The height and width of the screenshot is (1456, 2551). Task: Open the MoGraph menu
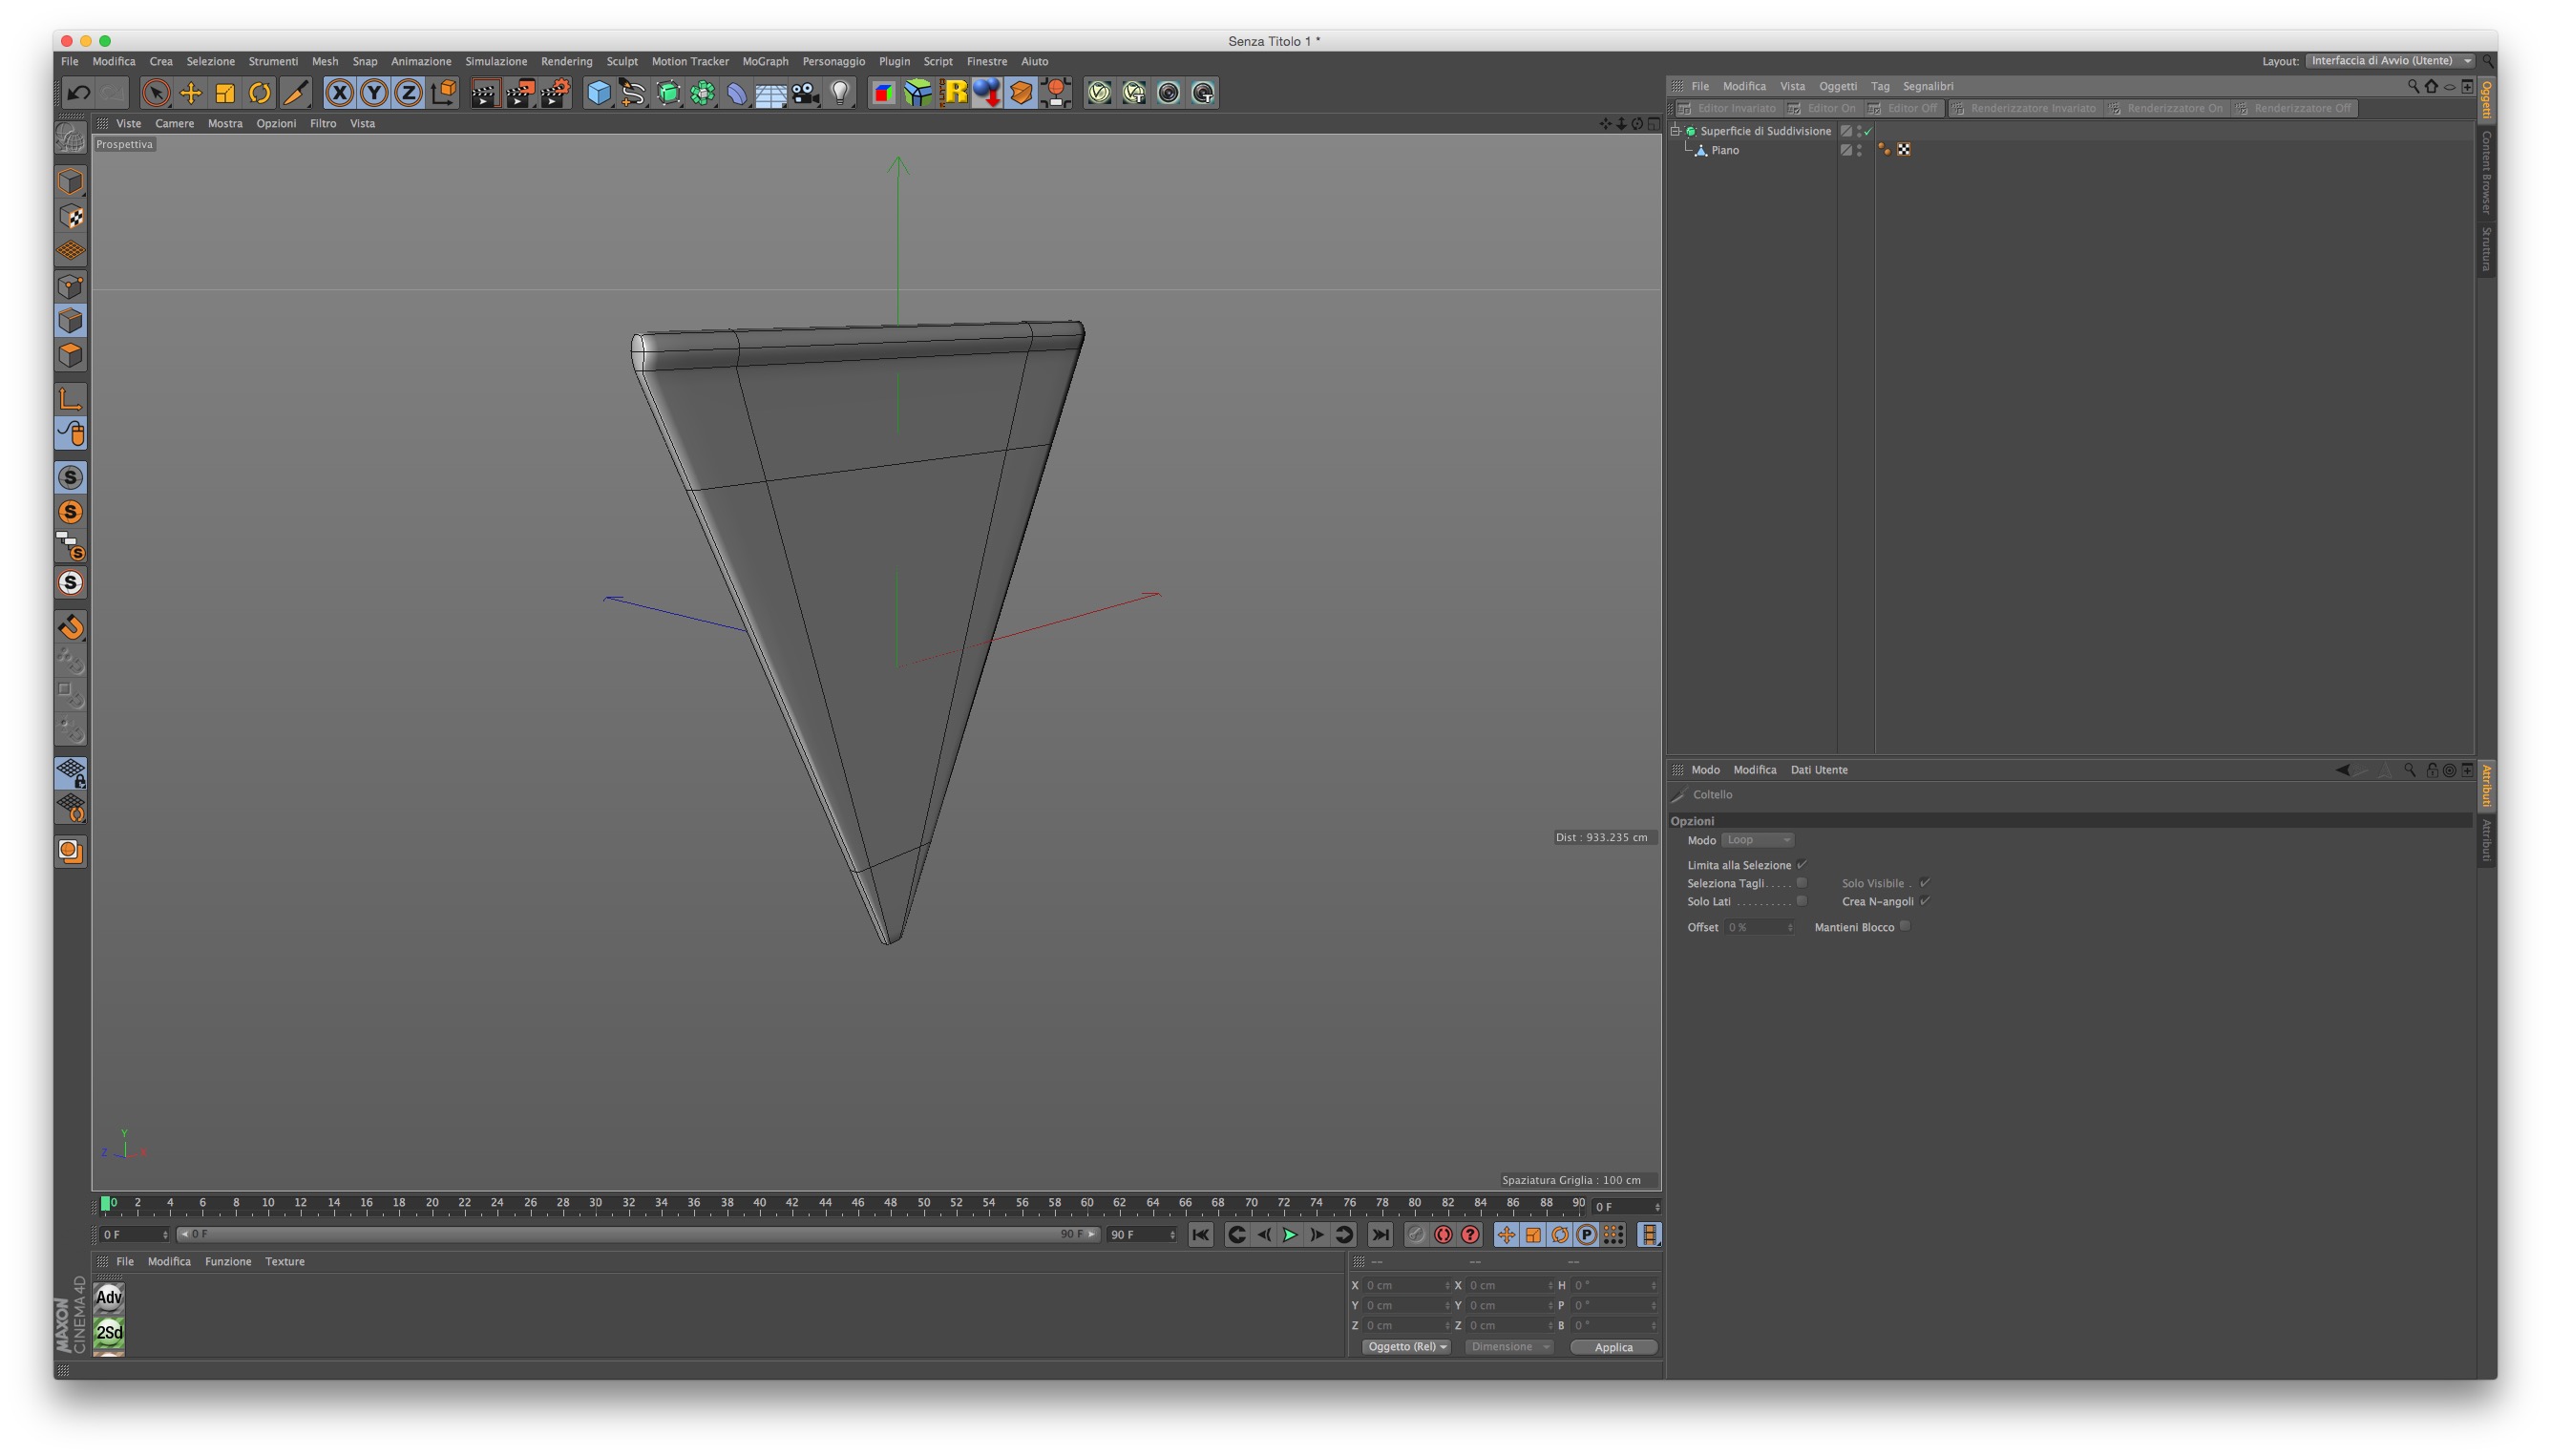tap(765, 61)
